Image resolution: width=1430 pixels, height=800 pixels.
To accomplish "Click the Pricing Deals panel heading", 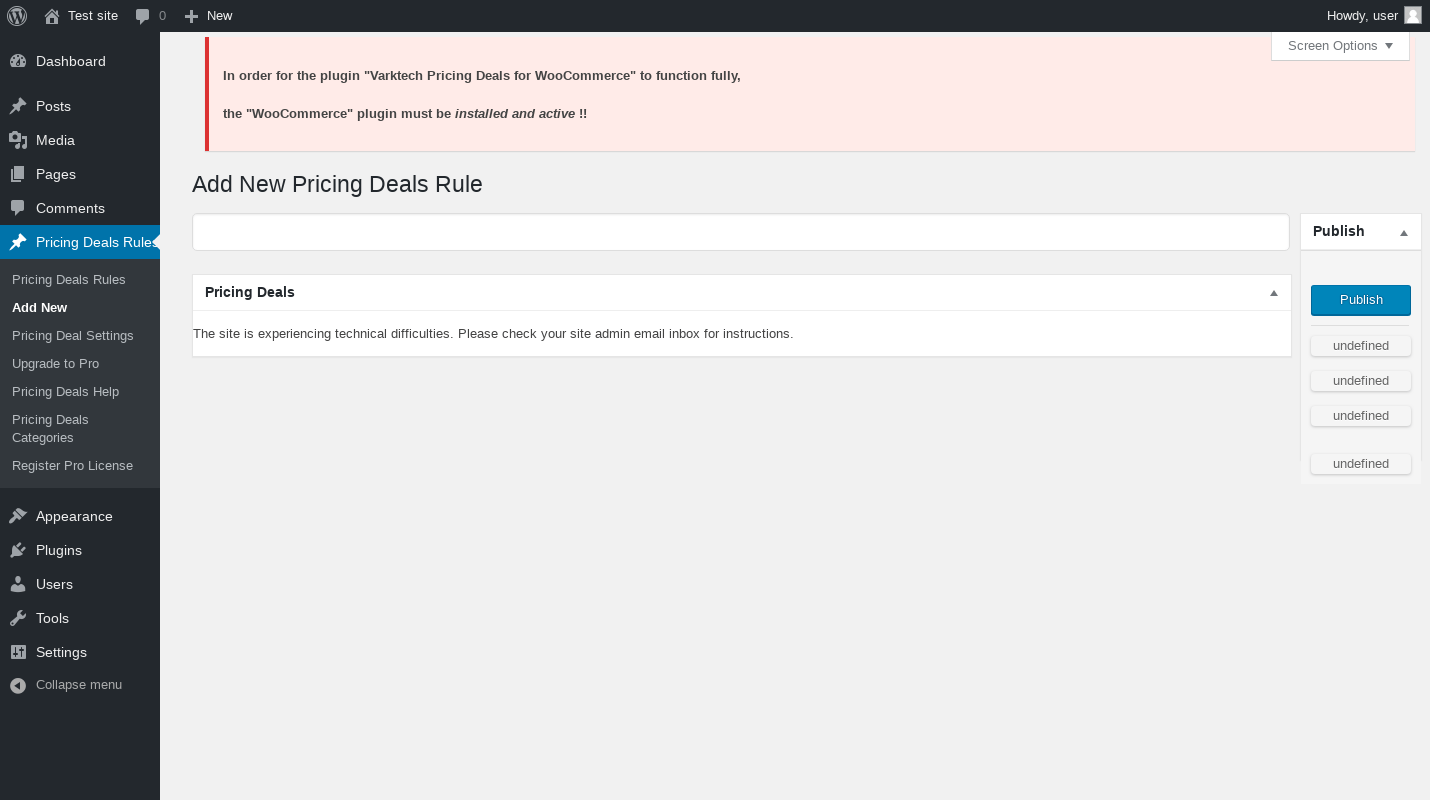I will click(x=250, y=292).
